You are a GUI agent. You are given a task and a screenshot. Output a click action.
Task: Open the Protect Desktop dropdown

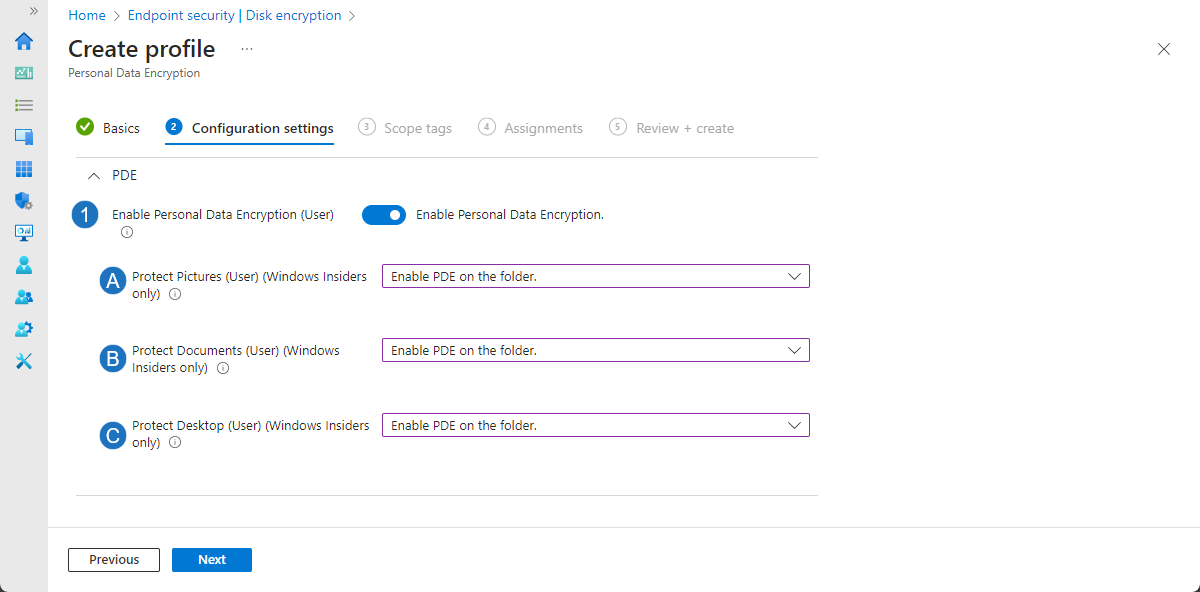[x=596, y=425]
